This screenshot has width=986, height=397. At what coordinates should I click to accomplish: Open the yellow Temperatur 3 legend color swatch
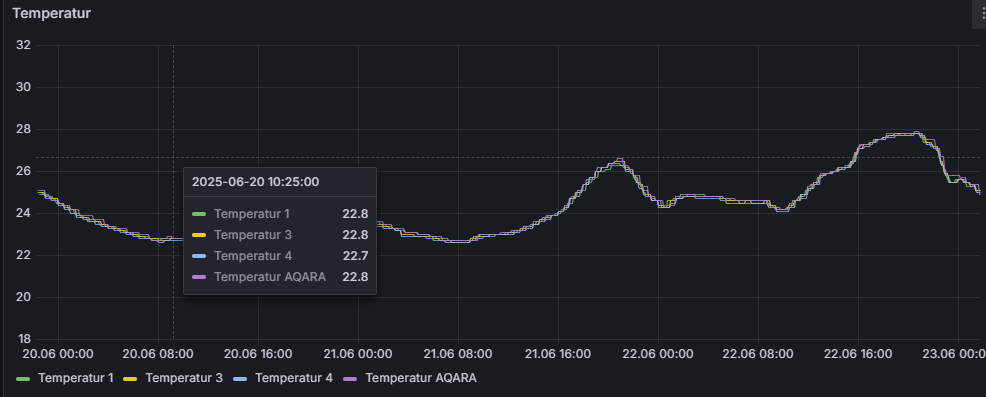(x=130, y=378)
